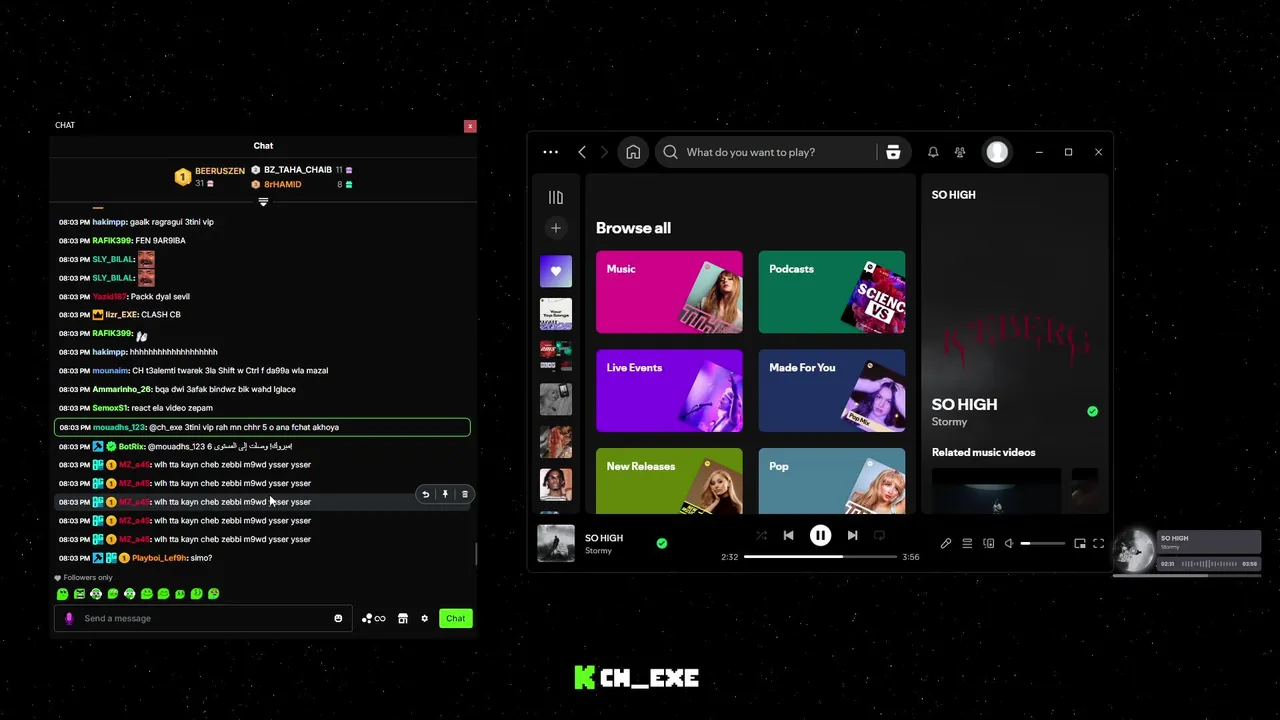Seek on the song progress bar
The image size is (1280, 720).
click(x=820, y=557)
